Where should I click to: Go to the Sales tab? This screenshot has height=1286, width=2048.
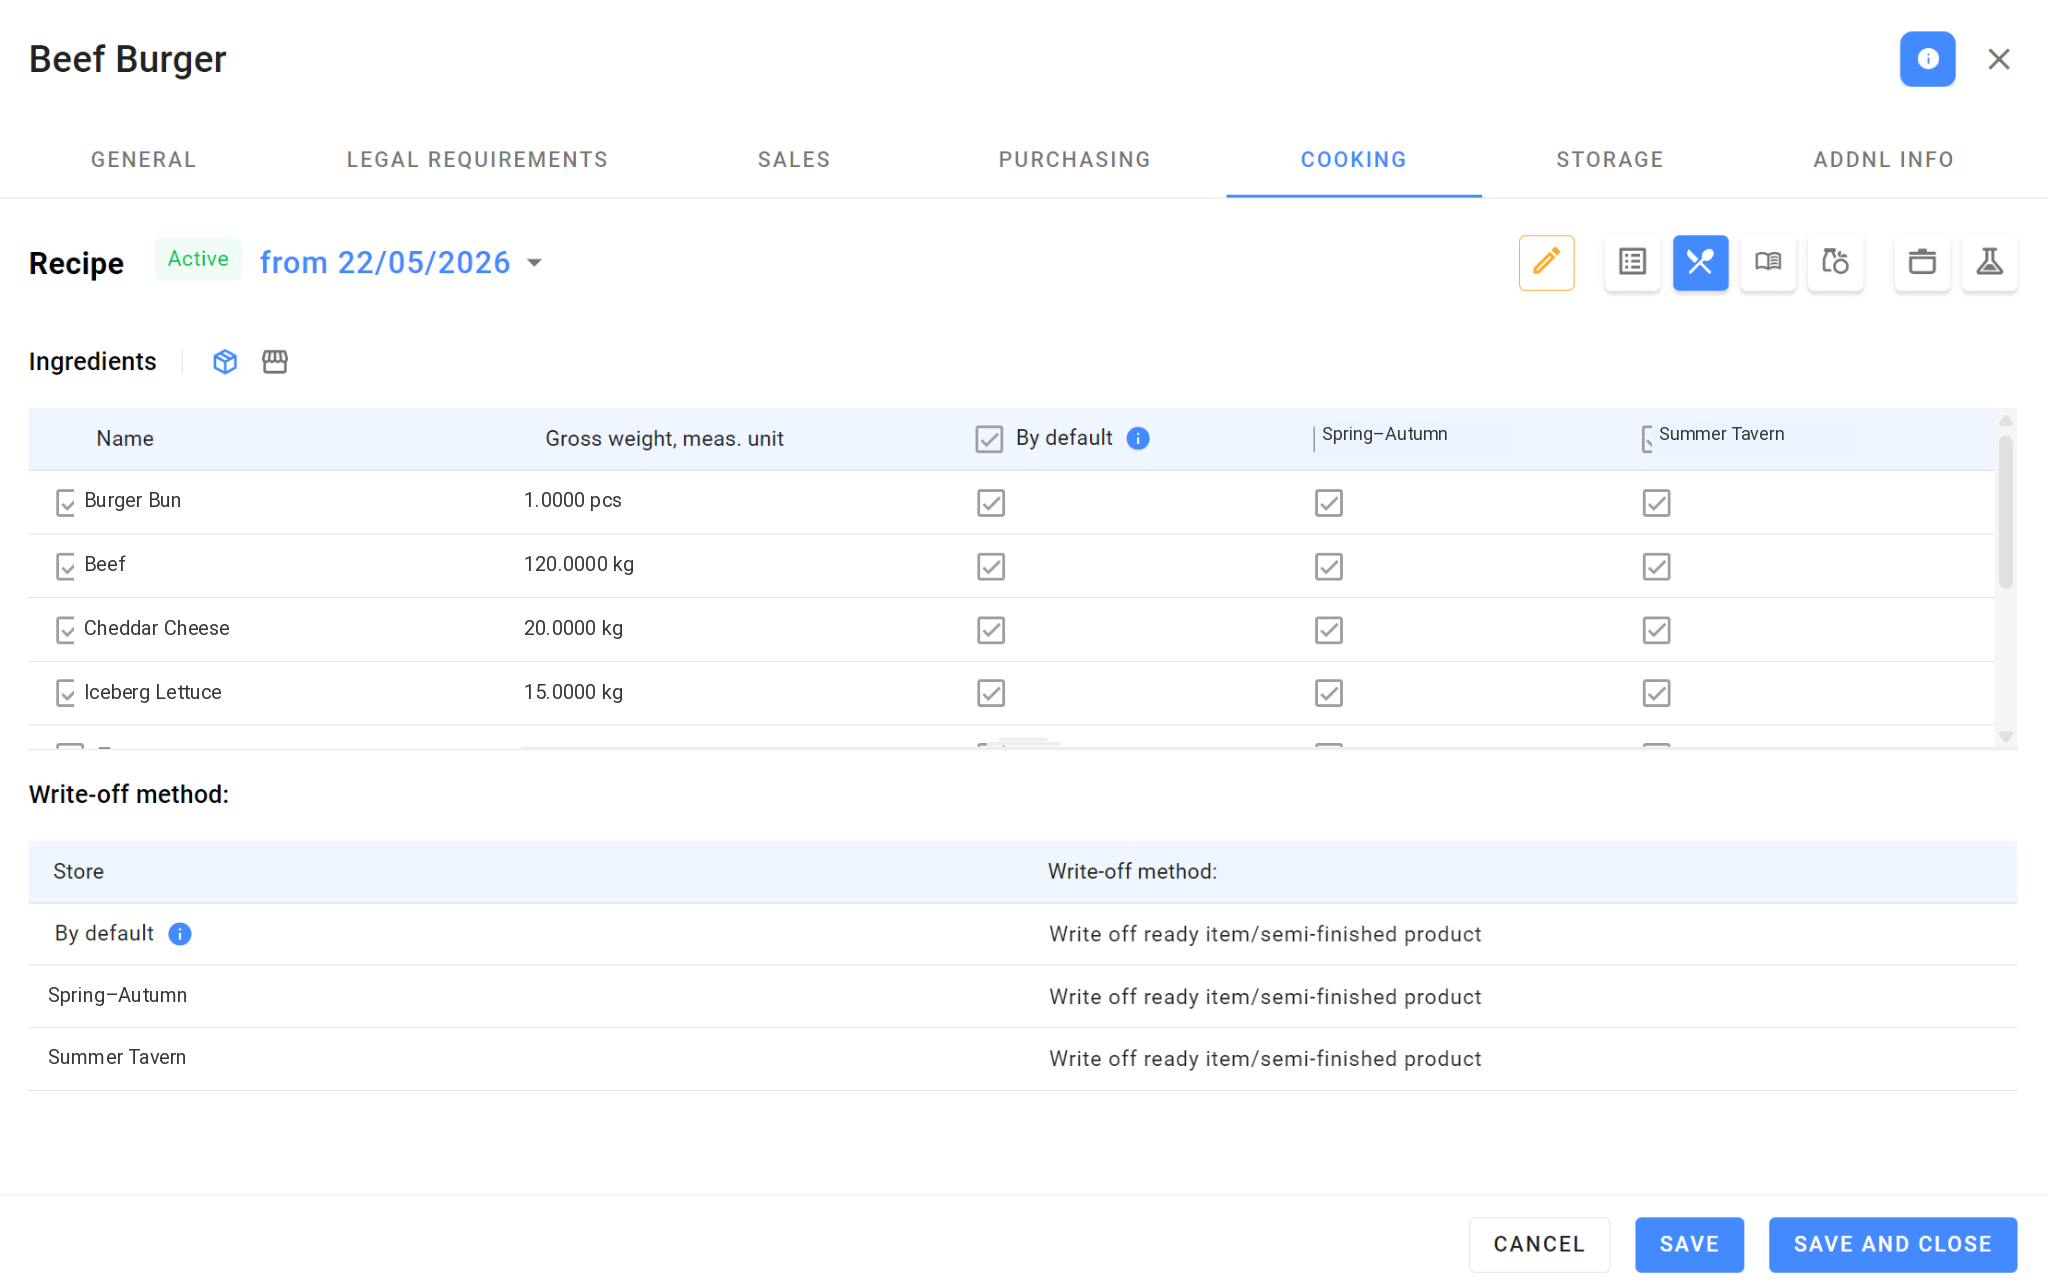pos(794,160)
